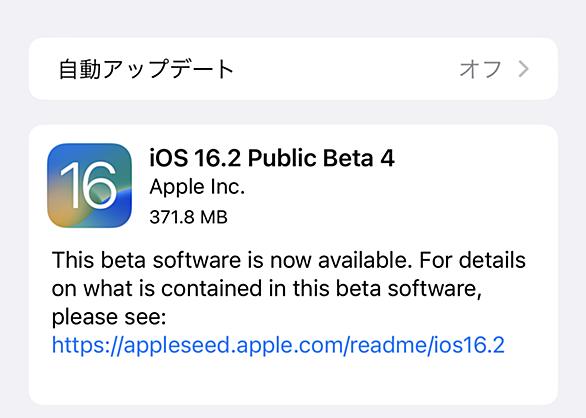Viewport: 586px width, 418px height.
Task: Open the appleseed.apple.com readme link
Action: click(x=278, y=345)
